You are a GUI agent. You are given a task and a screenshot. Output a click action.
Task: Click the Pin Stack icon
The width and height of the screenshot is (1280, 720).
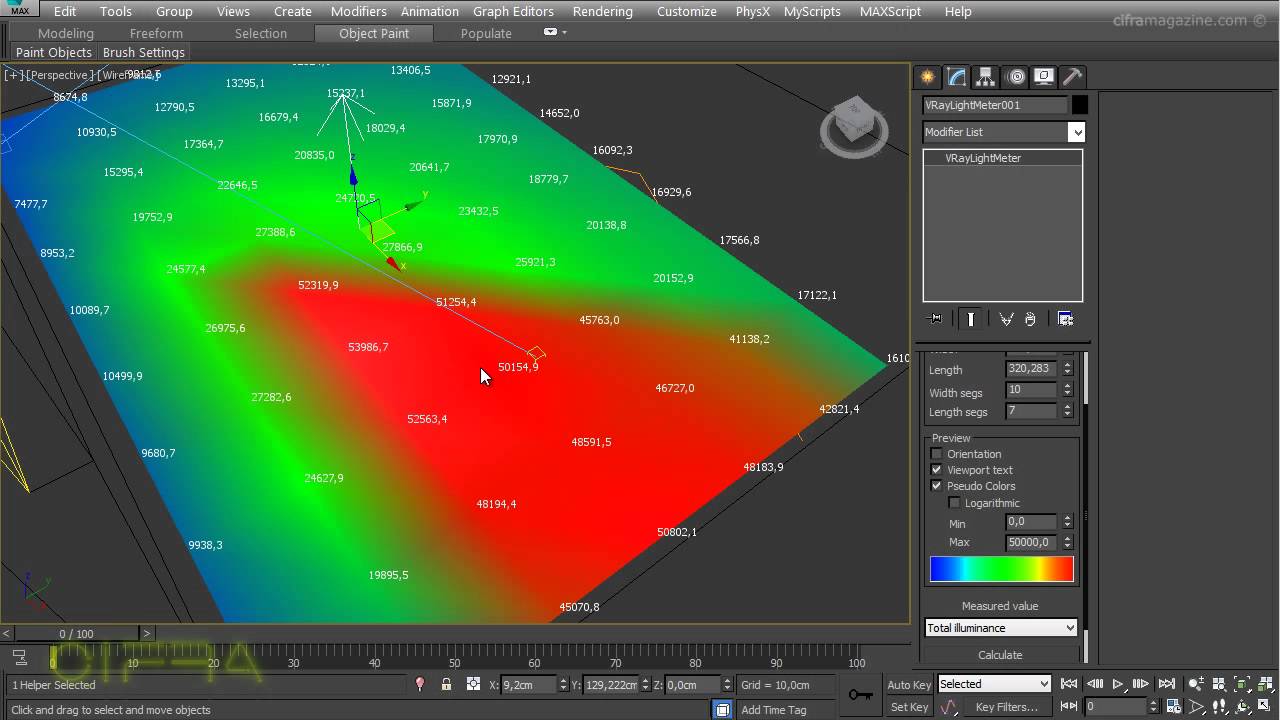click(x=936, y=319)
